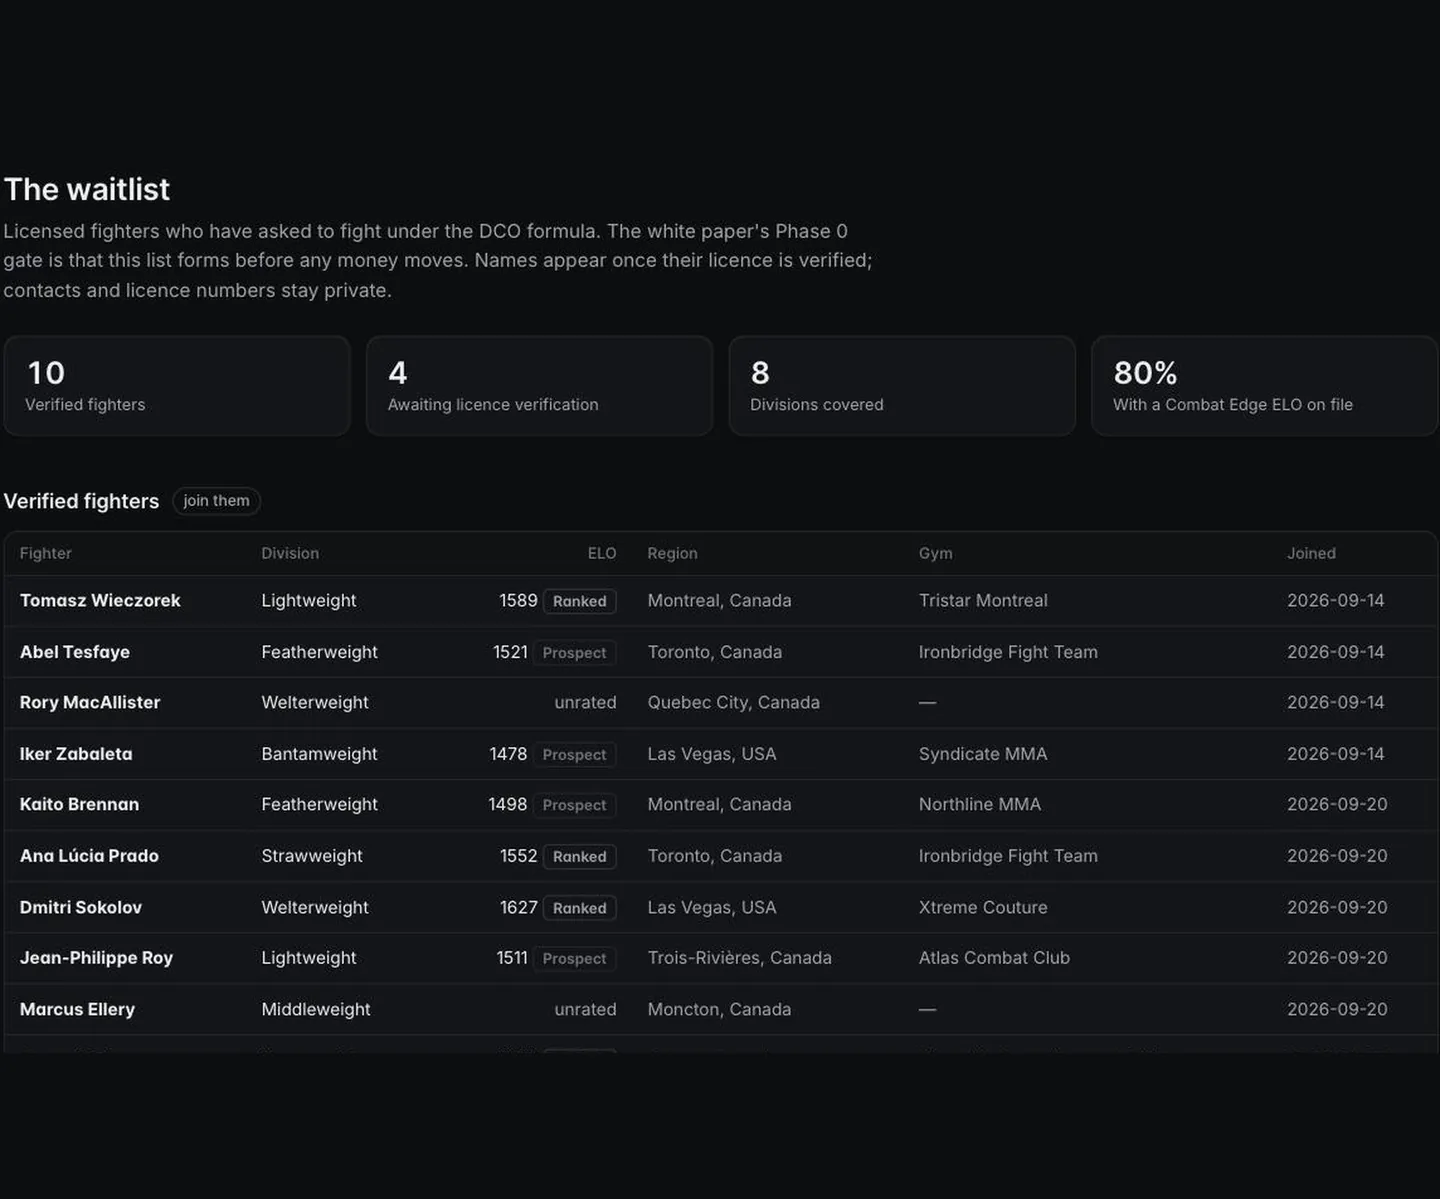The image size is (1440, 1199).
Task: Select the Region column header
Action: [x=672, y=553]
